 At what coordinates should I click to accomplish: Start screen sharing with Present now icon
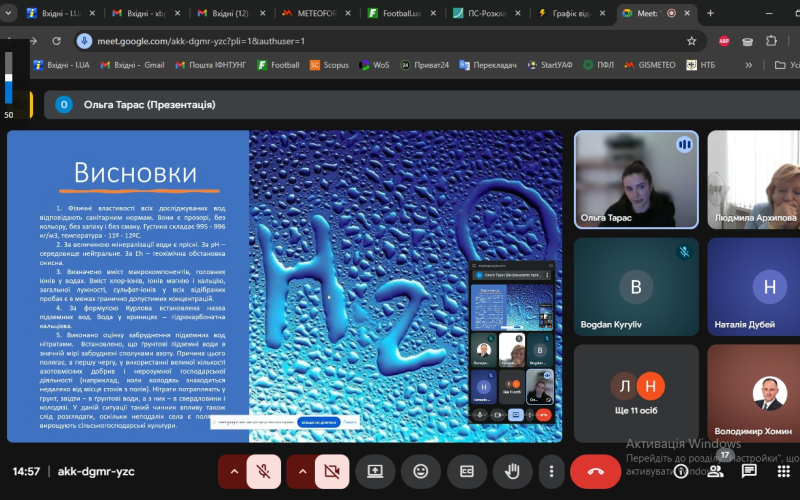[375, 471]
